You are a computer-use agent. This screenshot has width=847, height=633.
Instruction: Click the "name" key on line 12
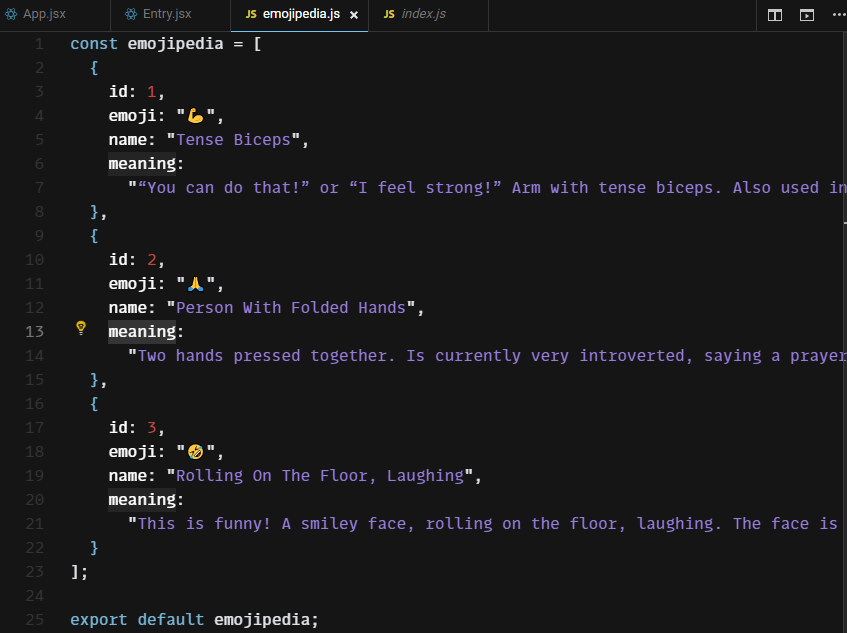(x=127, y=308)
